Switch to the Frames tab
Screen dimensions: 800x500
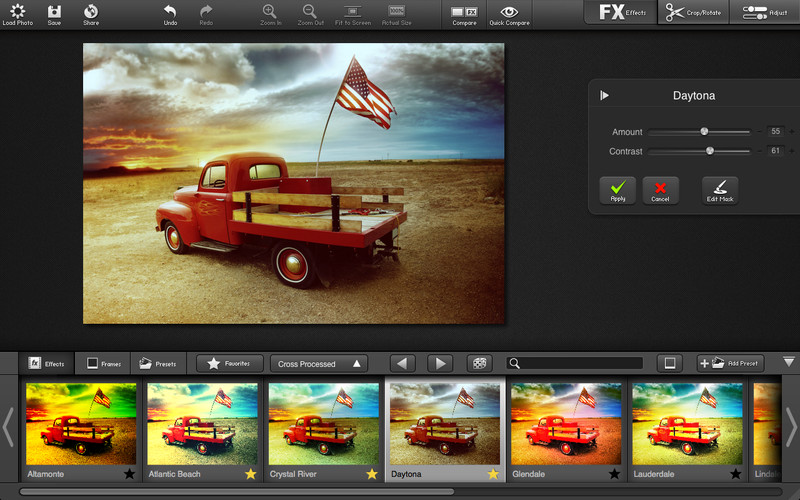click(103, 364)
